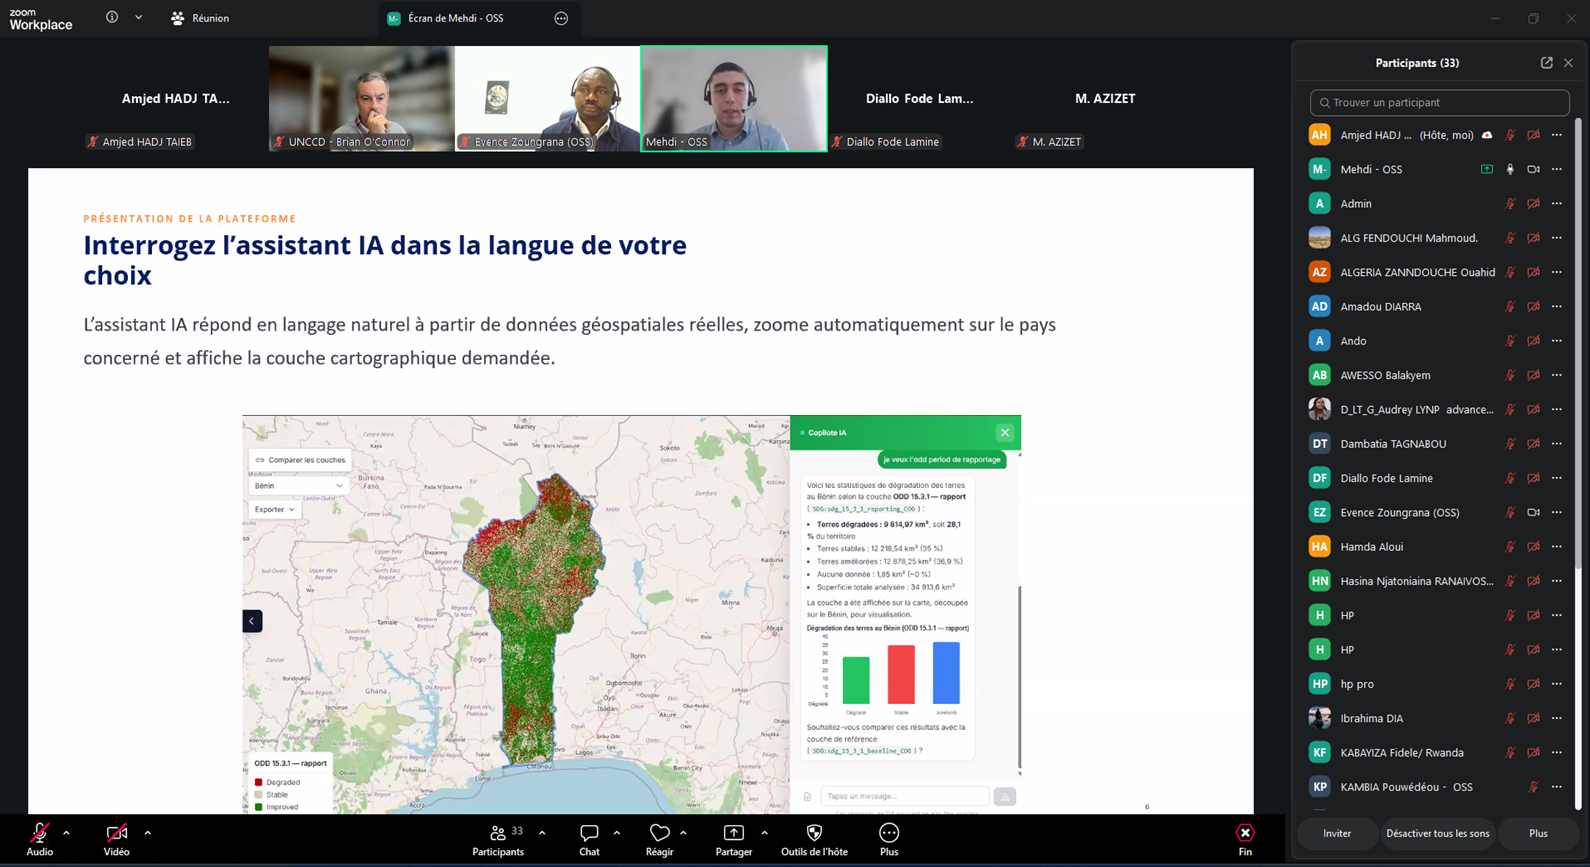Expand arrow next to Participants toolbar button
Viewport: 1590px width, 867px height.
click(542, 832)
